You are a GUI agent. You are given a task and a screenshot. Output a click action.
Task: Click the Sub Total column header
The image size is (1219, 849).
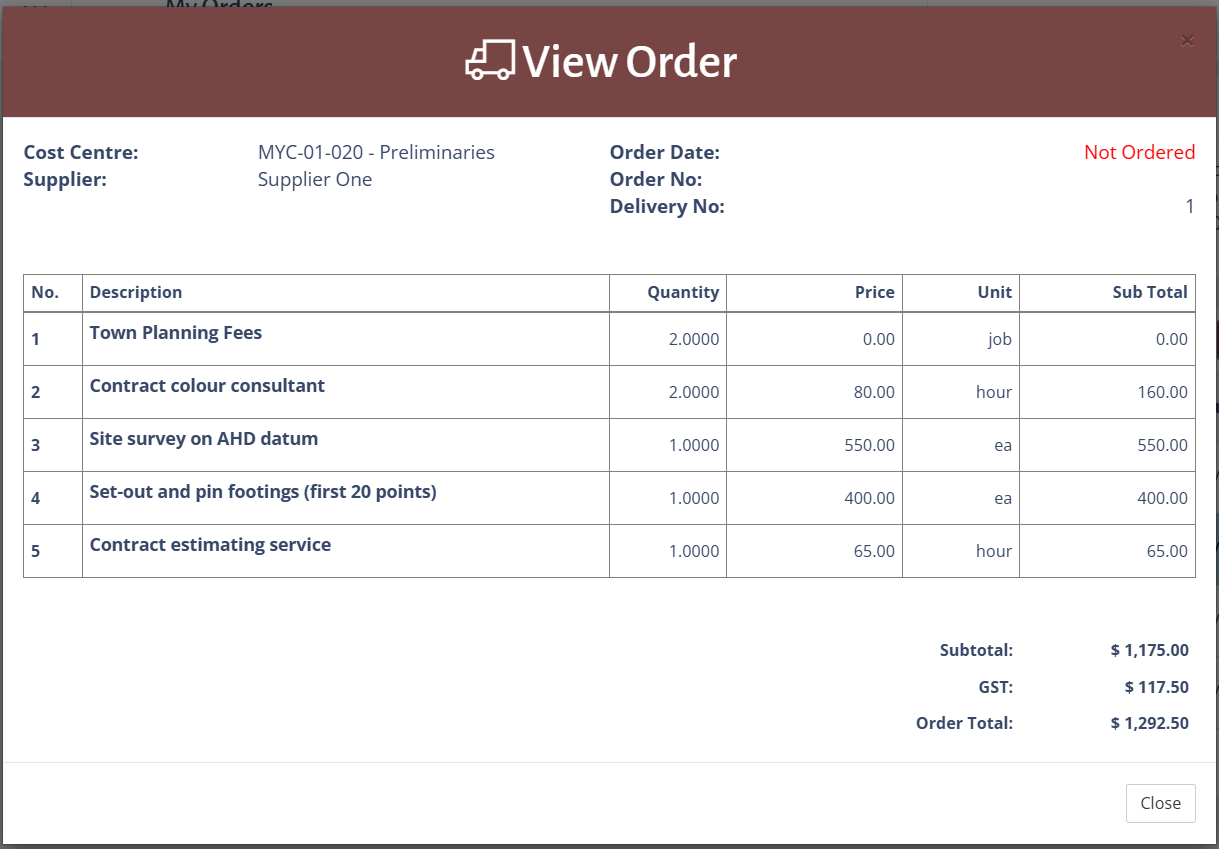pyautogui.click(x=1150, y=292)
